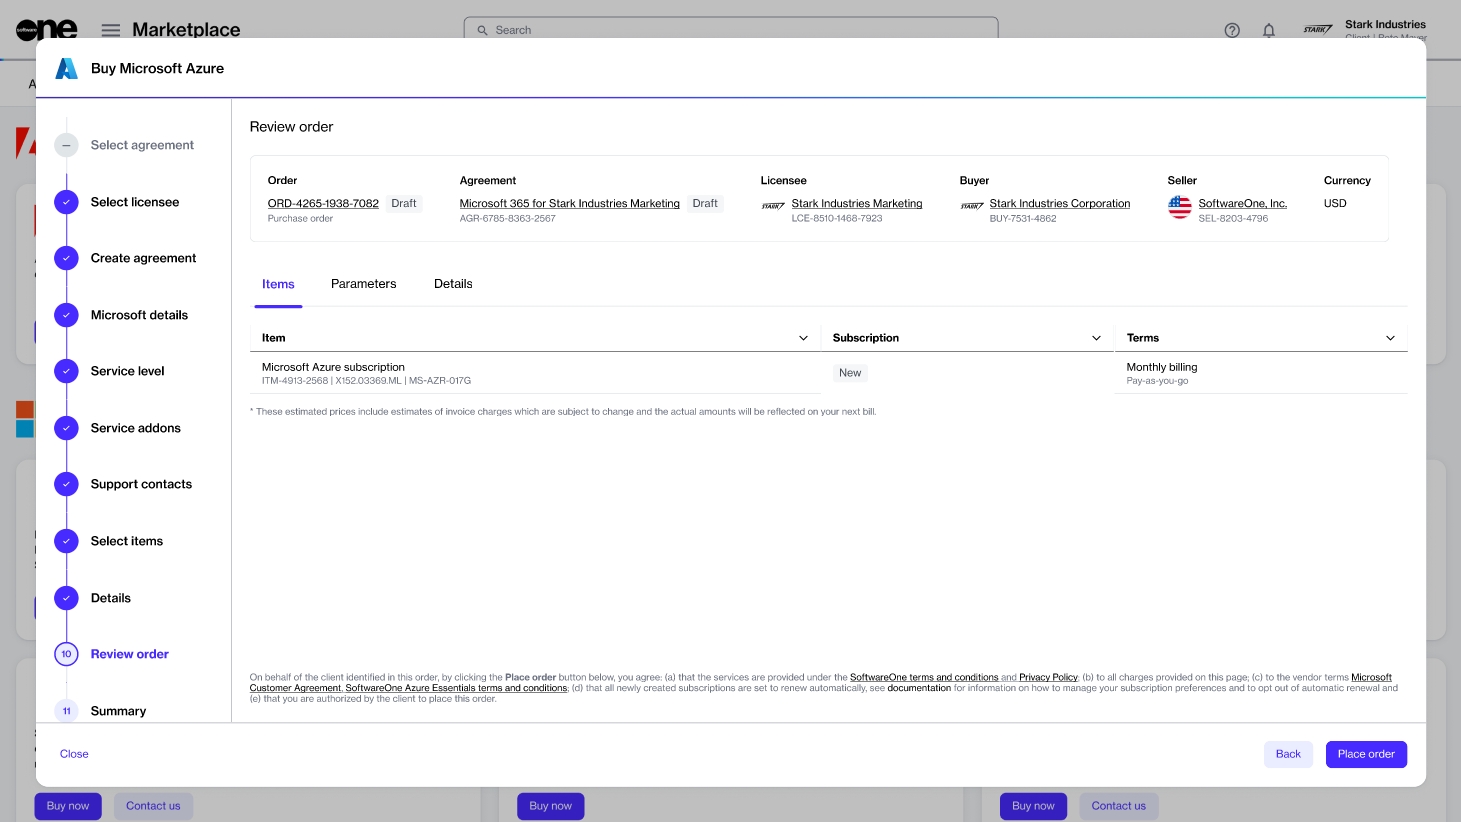1461x822 pixels.
Task: Click the Service addons step checkmark circle
Action: [x=66, y=428]
